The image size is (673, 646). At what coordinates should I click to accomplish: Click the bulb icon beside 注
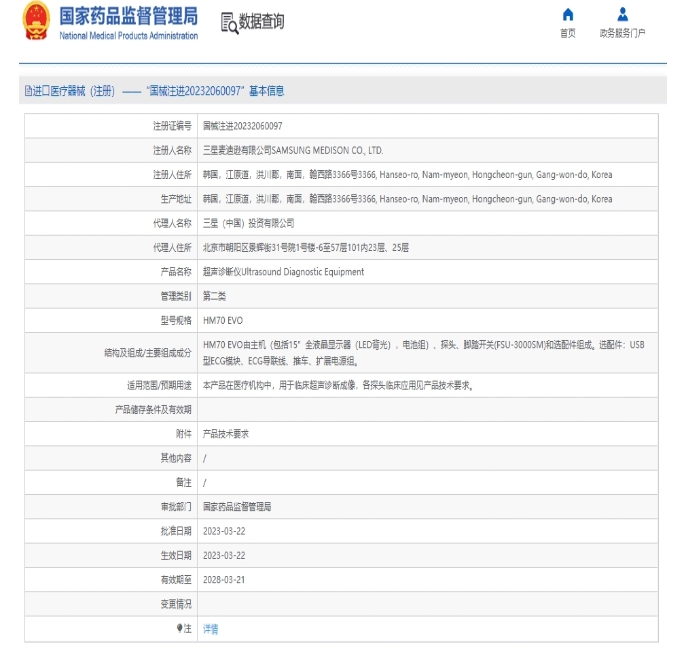point(179,628)
